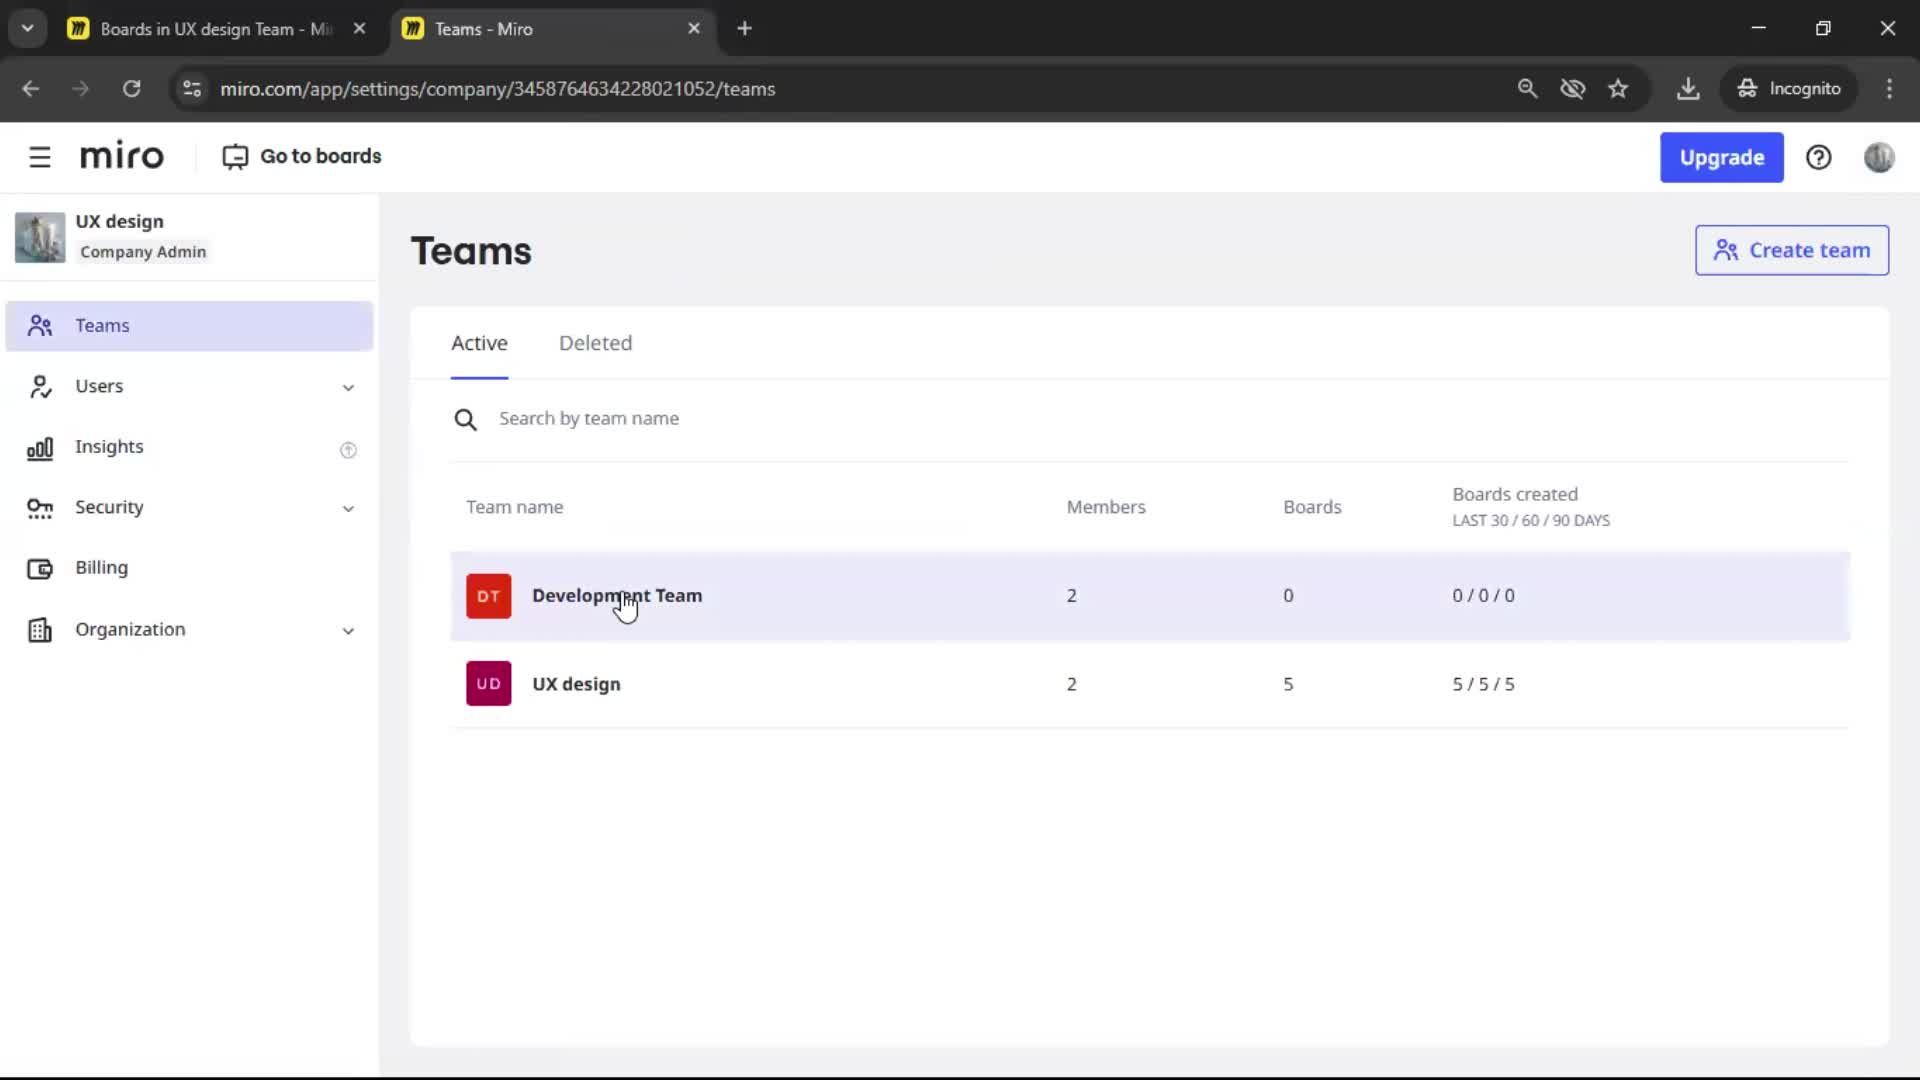
Task: Click the DT team avatar icon
Action: [x=488, y=596]
